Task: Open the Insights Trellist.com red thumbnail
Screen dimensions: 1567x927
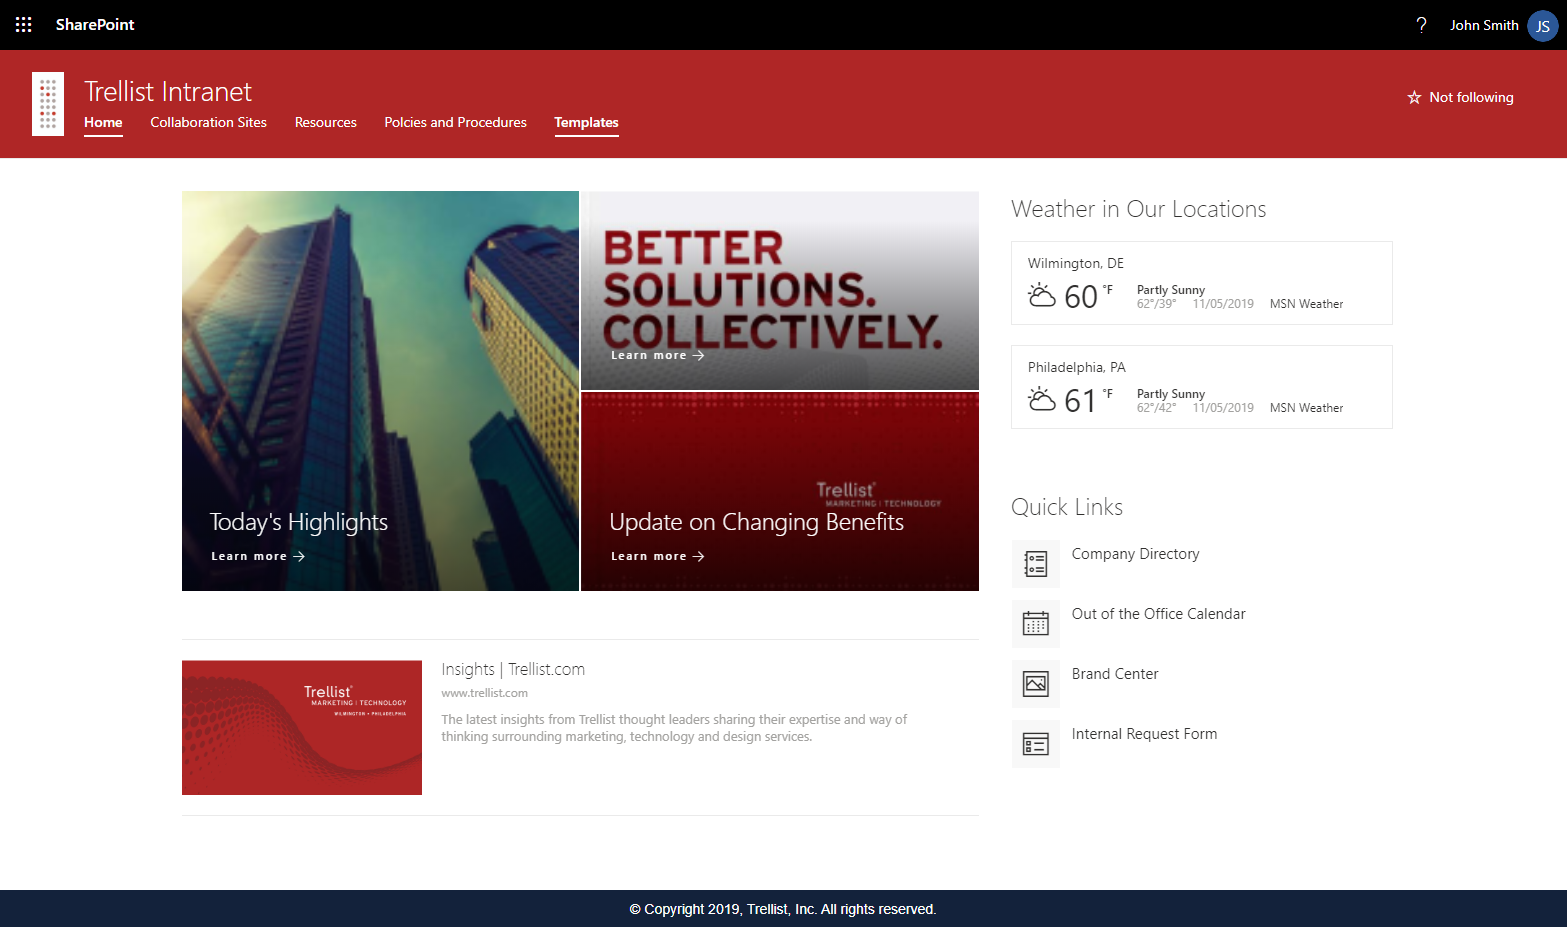Action: [302, 728]
